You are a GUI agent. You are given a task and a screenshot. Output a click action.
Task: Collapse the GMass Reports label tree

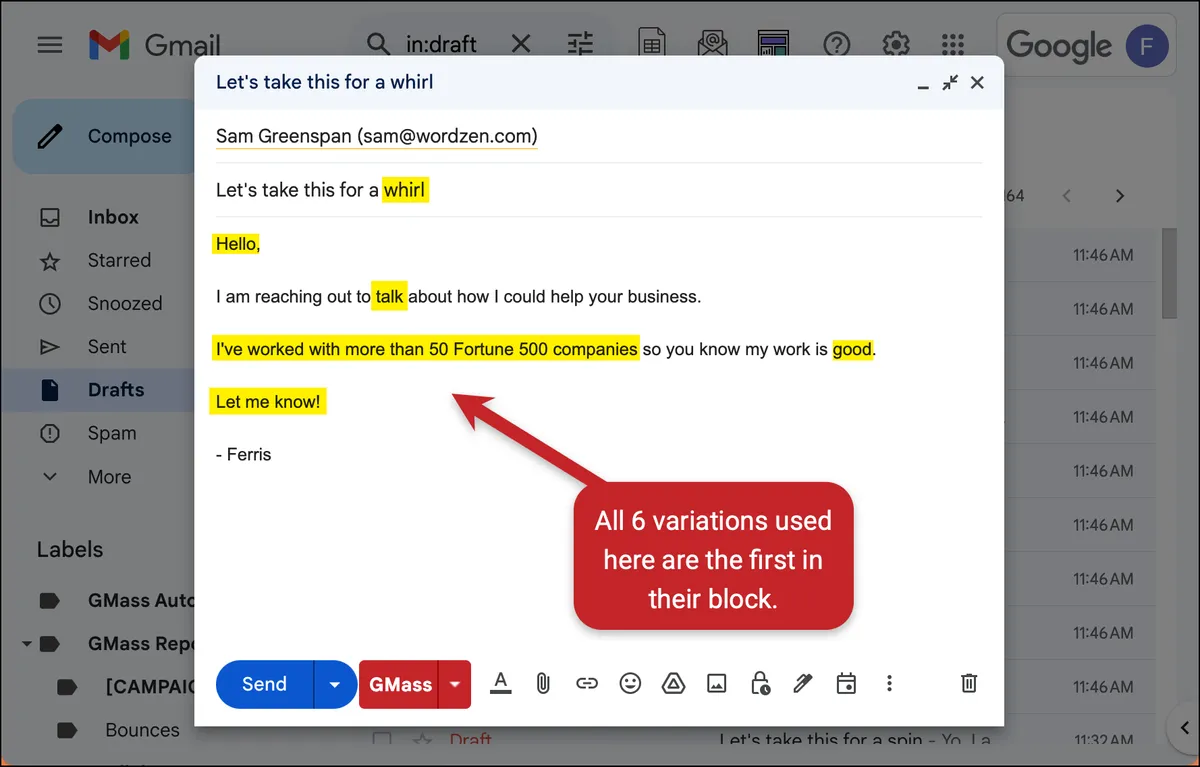[26, 644]
